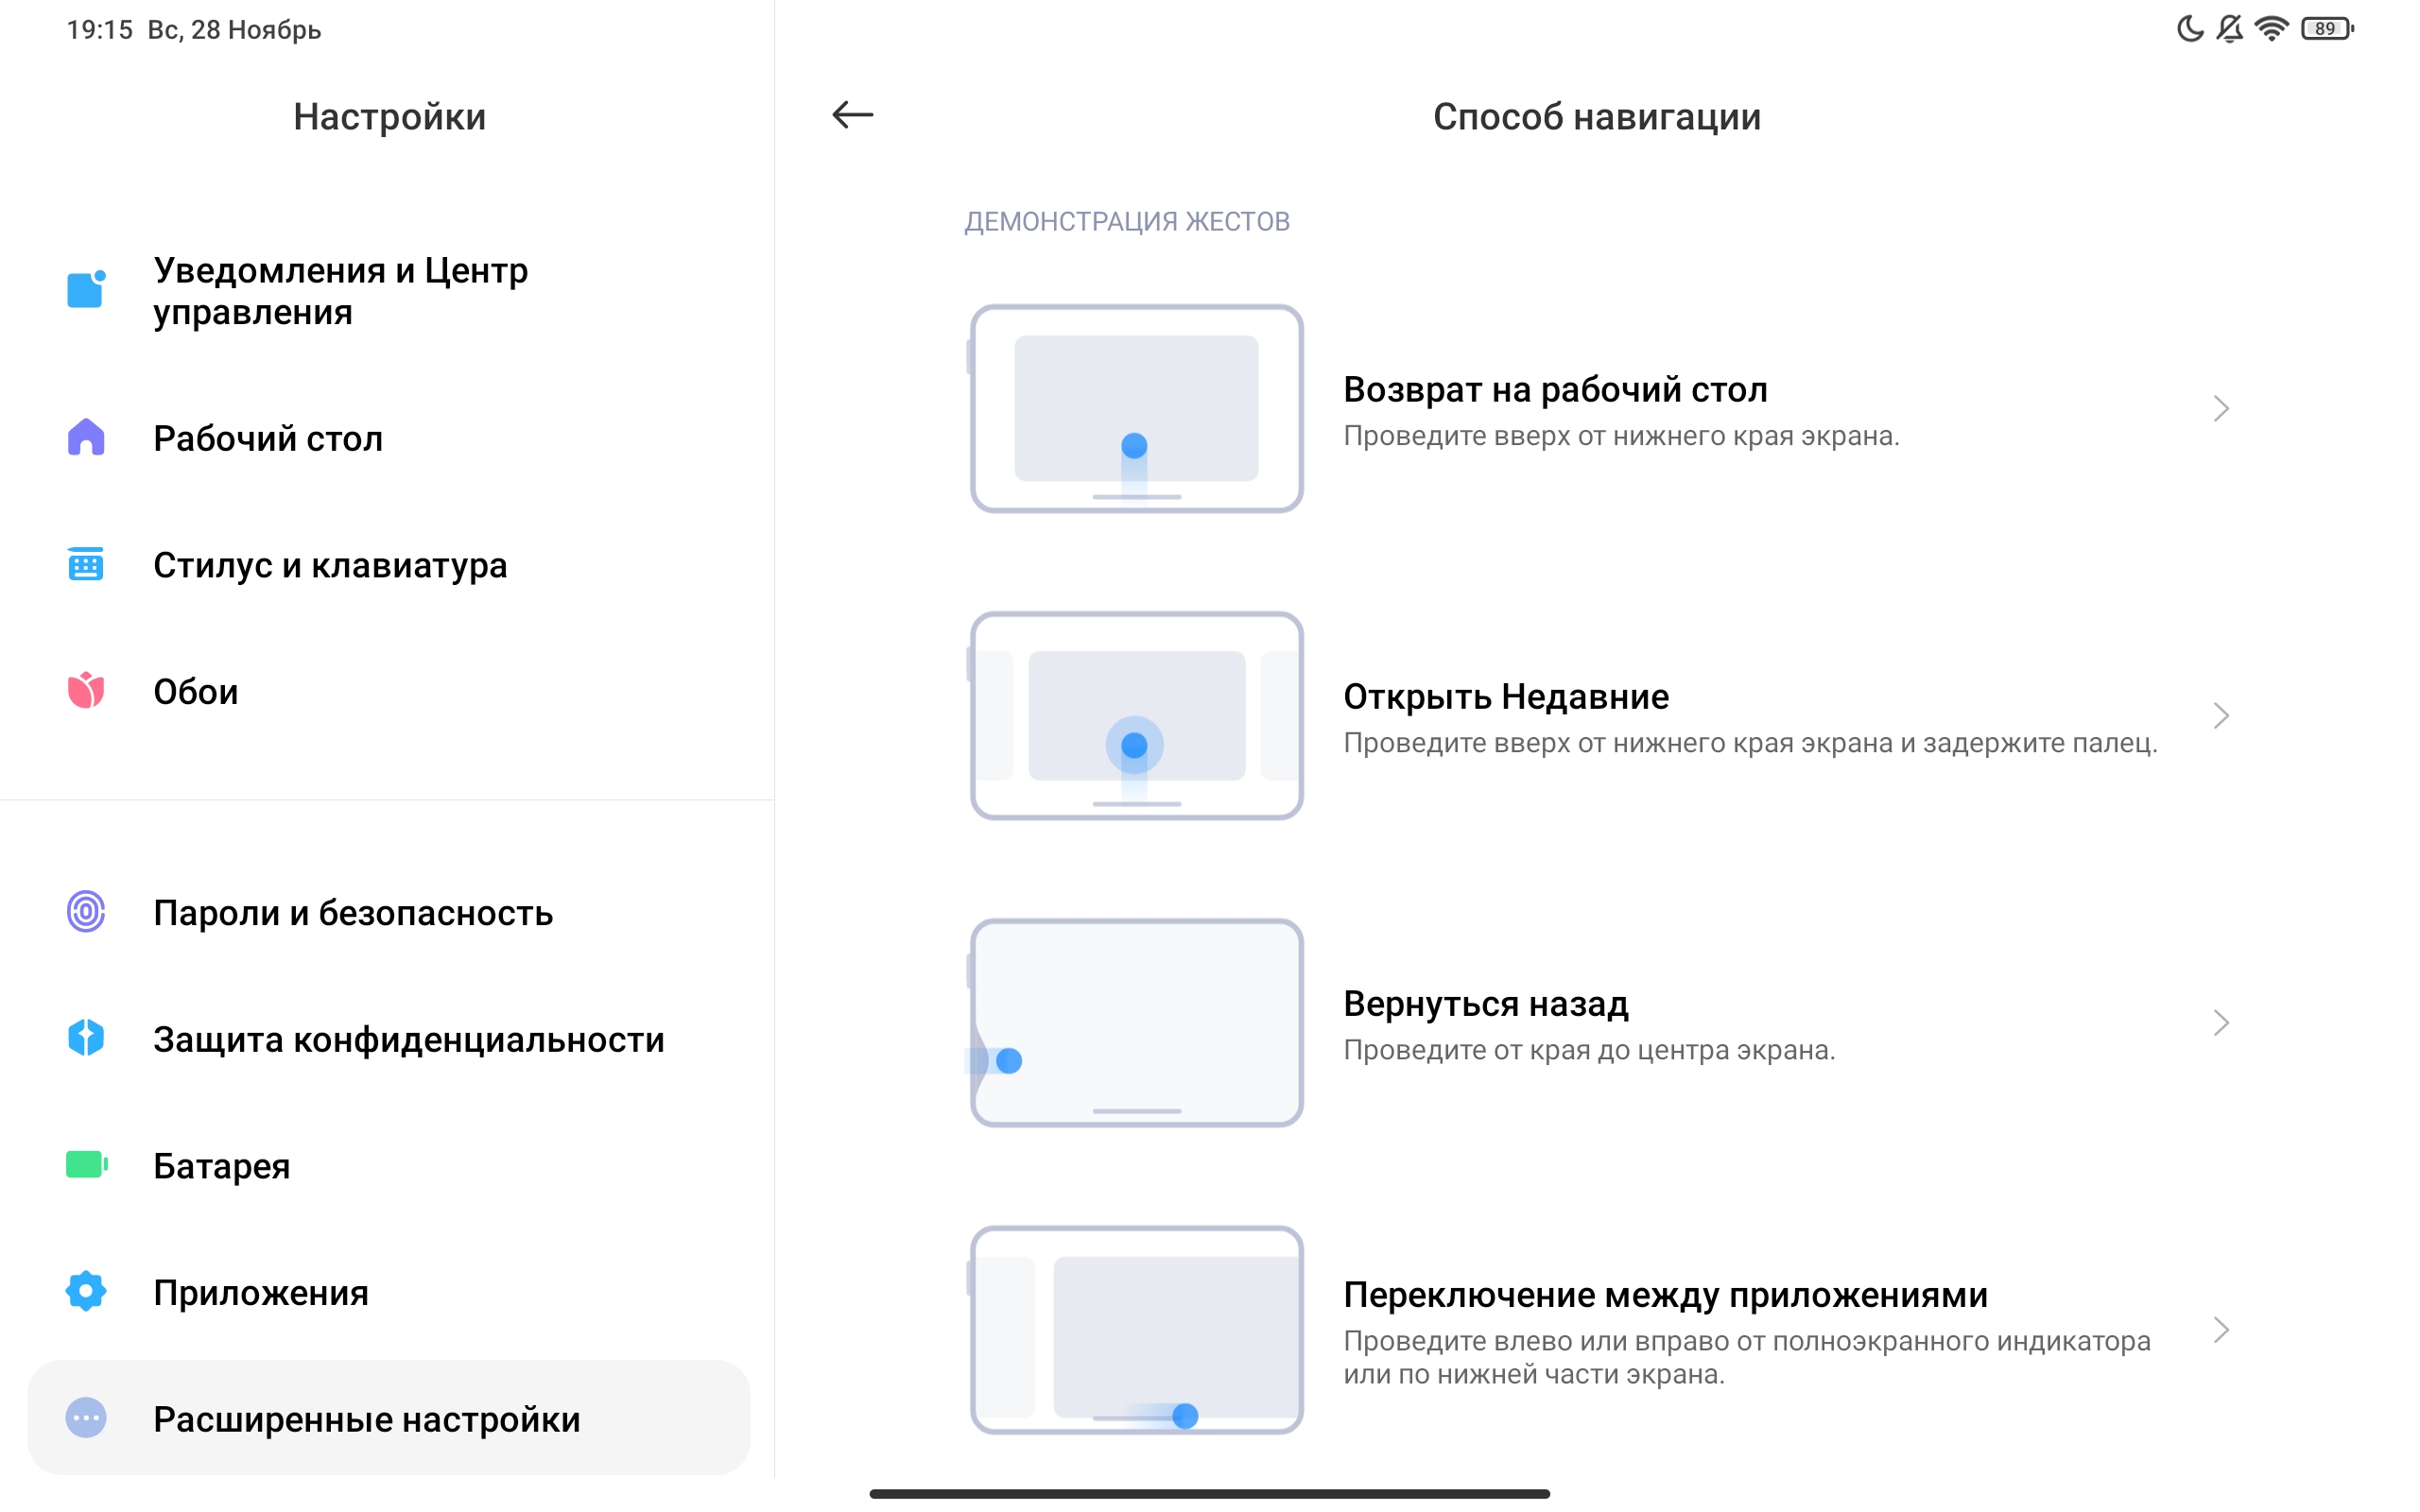Tap the back arrow icon
This screenshot has height=1512, width=2420.
852,115
